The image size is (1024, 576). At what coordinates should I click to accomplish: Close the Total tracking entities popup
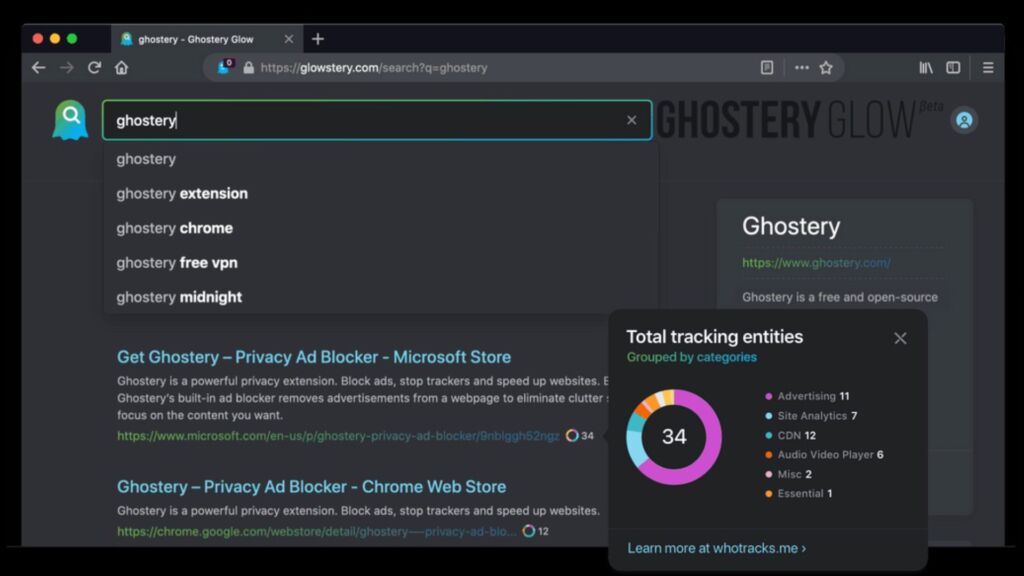[x=900, y=338]
